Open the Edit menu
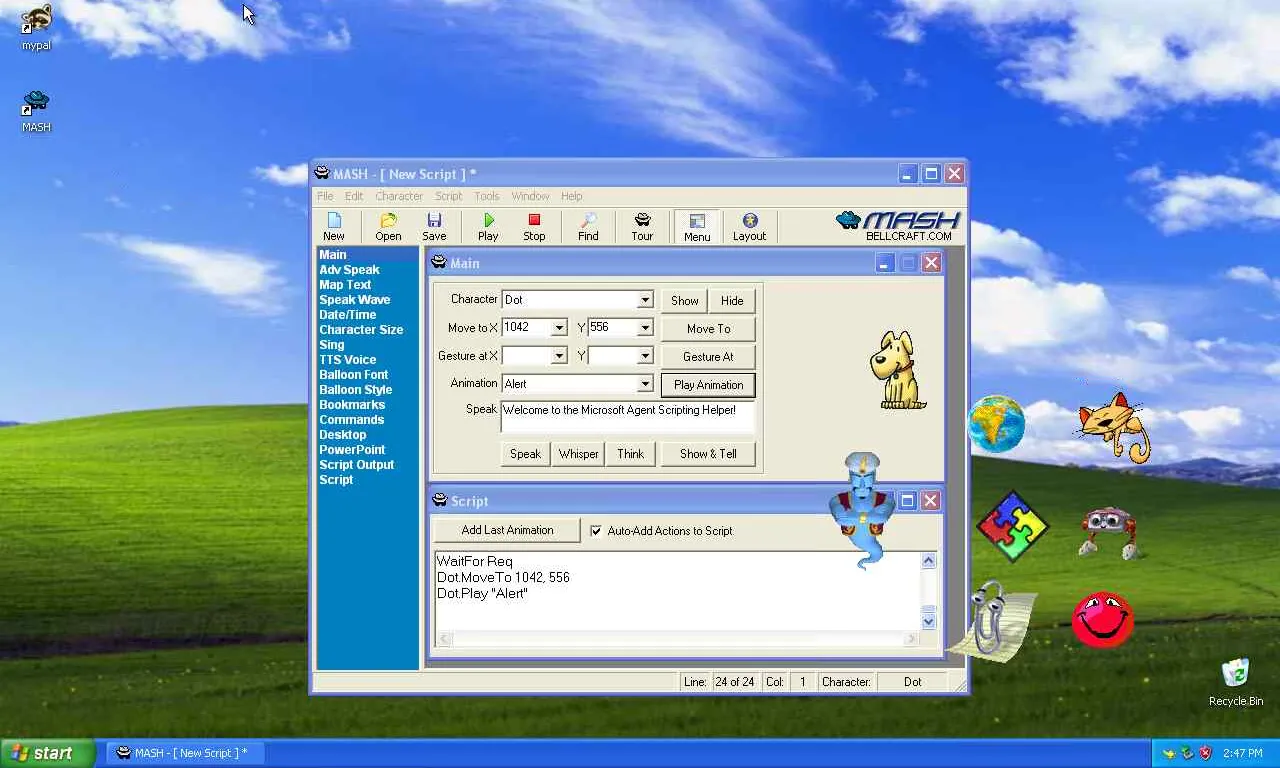 click(x=354, y=196)
